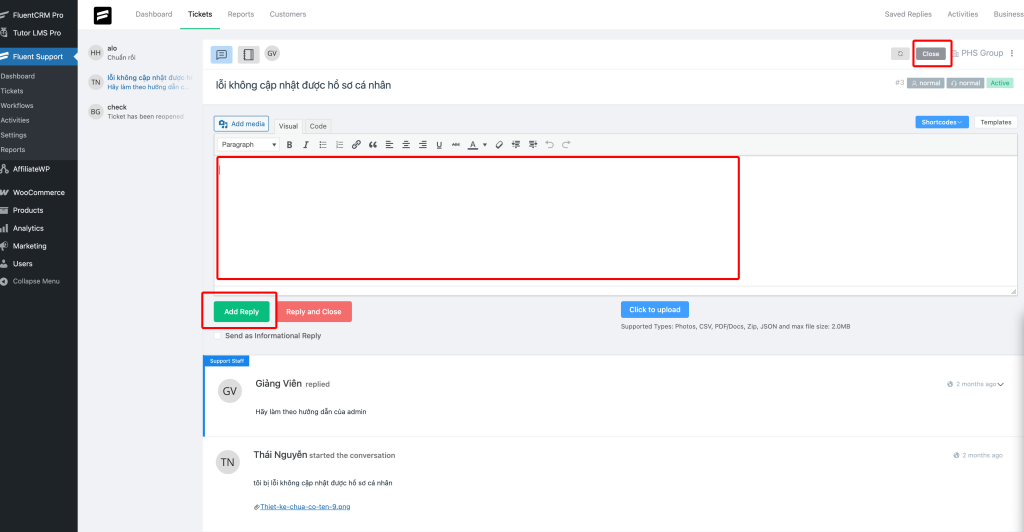Open the Paragraph format dropdown
This screenshot has width=1024, height=532.
click(x=248, y=145)
